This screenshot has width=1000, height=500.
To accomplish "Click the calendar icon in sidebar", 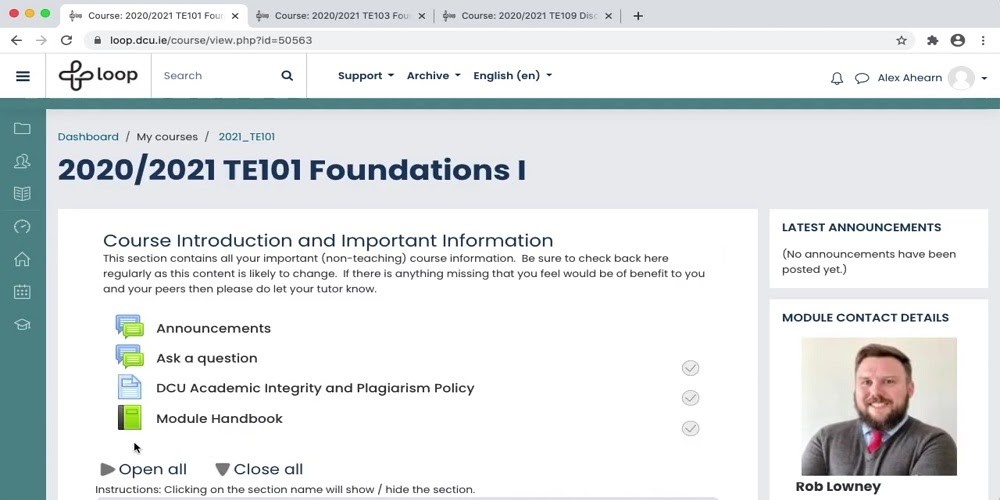I will coord(22,292).
